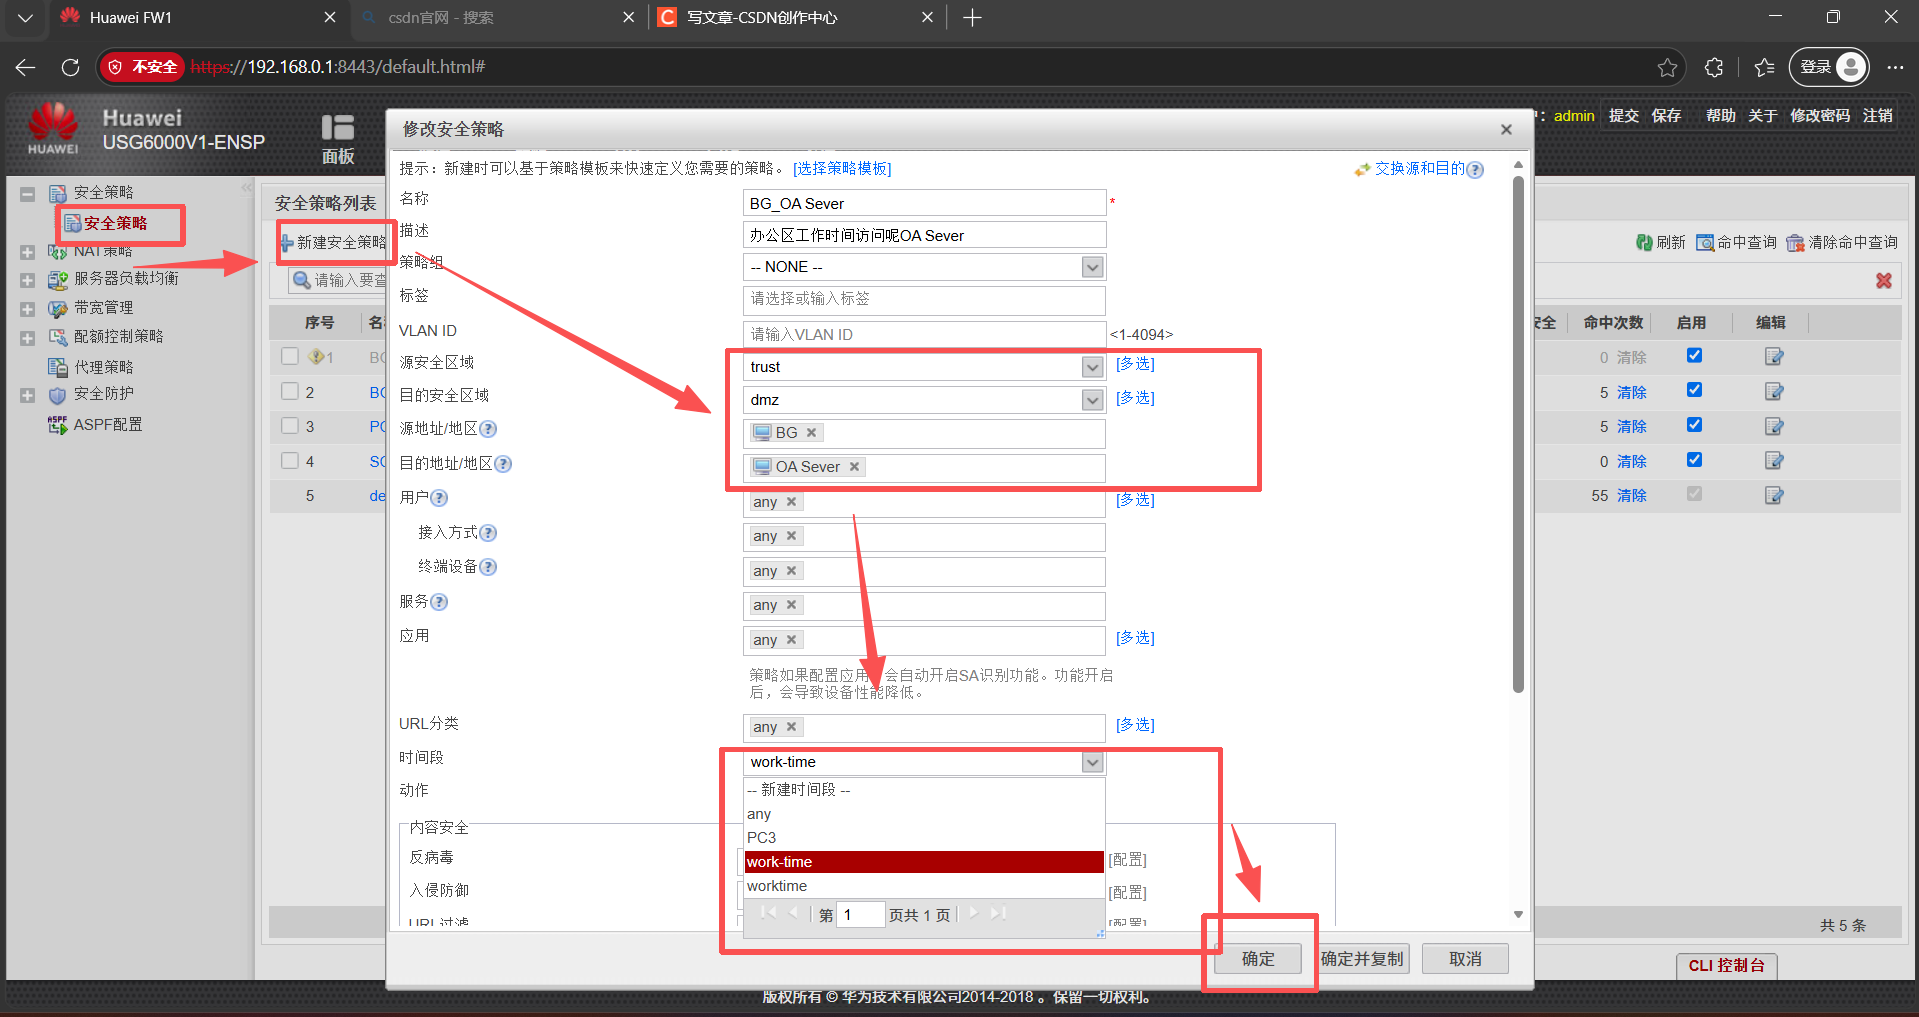Click 命中查询 in policy list toolbar
This screenshot has width=1919, height=1017.
coord(1736,242)
